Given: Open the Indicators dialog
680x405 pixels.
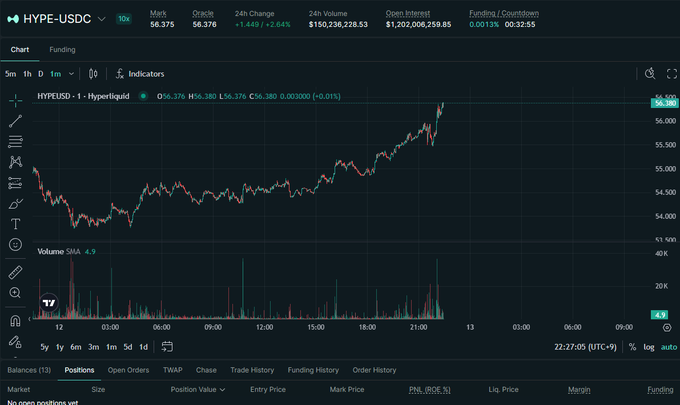Looking at the screenshot, I should [140, 74].
